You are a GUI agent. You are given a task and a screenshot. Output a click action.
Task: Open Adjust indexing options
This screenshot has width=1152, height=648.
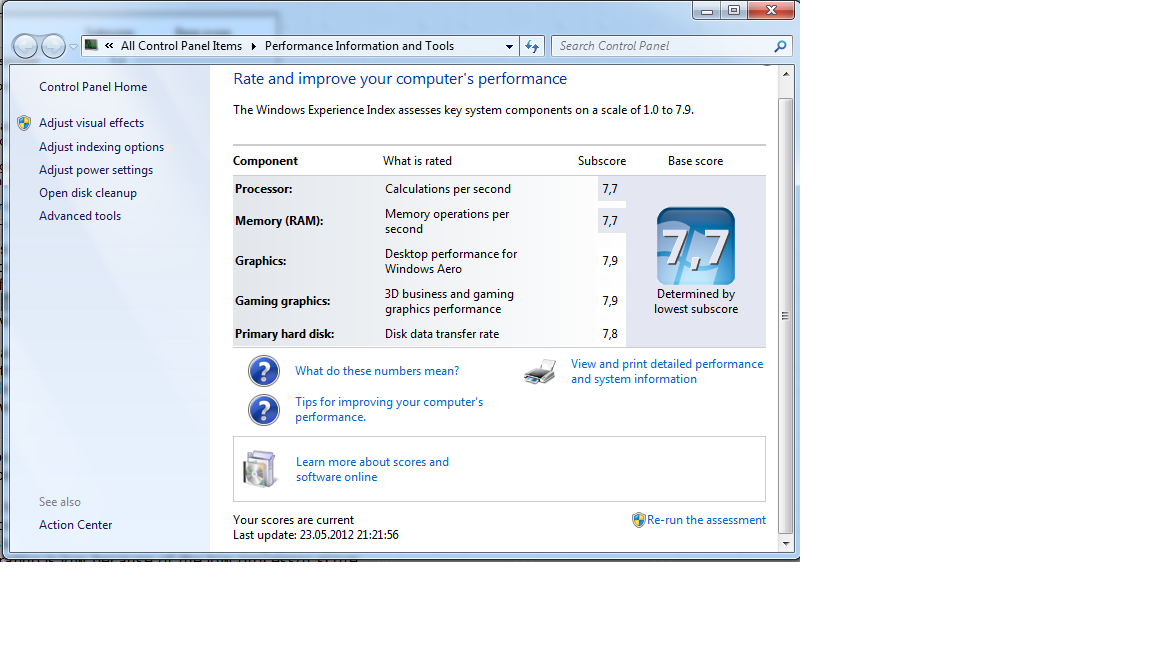click(101, 147)
